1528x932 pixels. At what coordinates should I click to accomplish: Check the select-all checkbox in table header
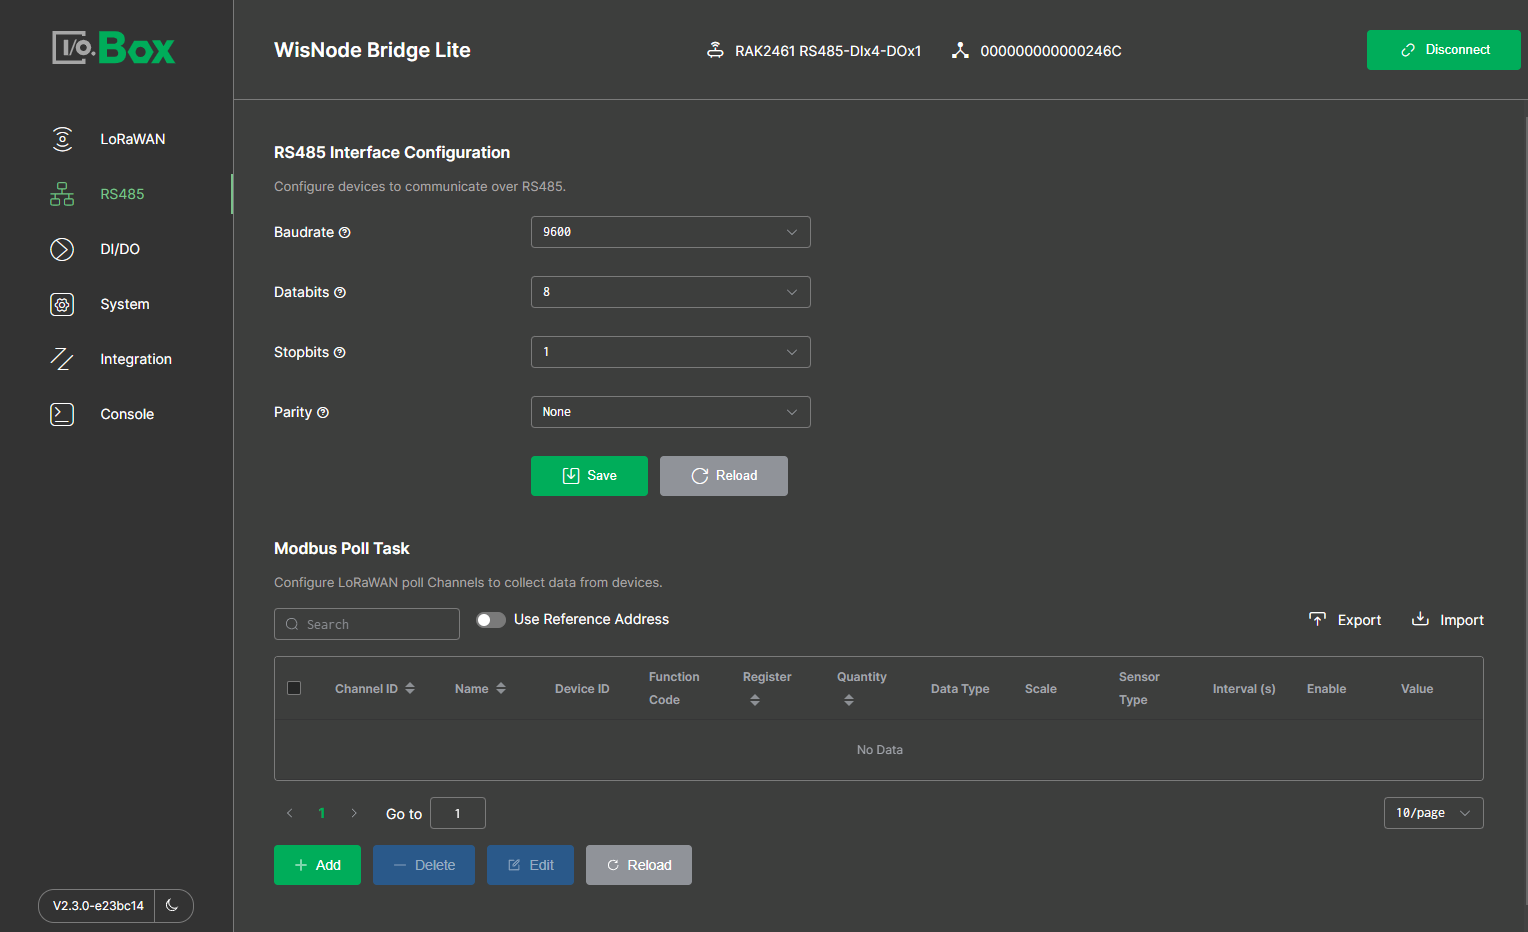click(294, 688)
